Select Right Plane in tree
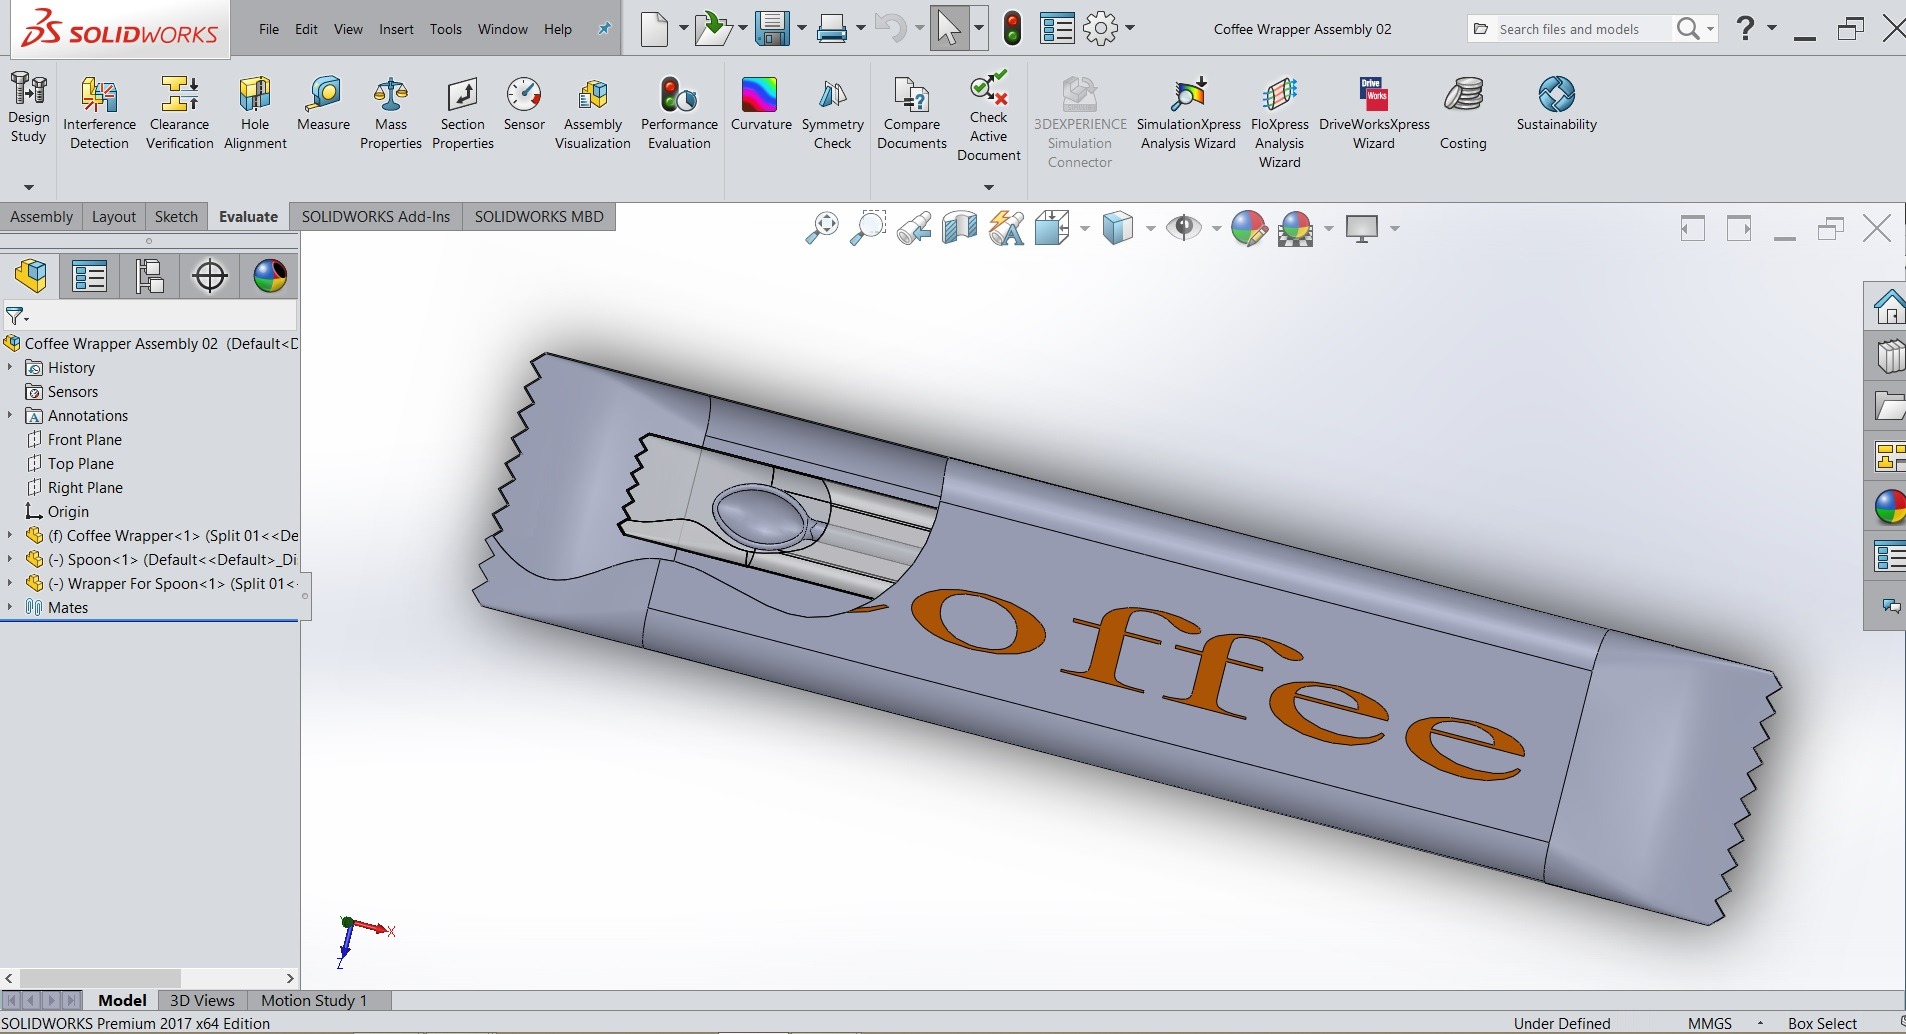This screenshot has height=1034, width=1906. pyautogui.click(x=74, y=488)
